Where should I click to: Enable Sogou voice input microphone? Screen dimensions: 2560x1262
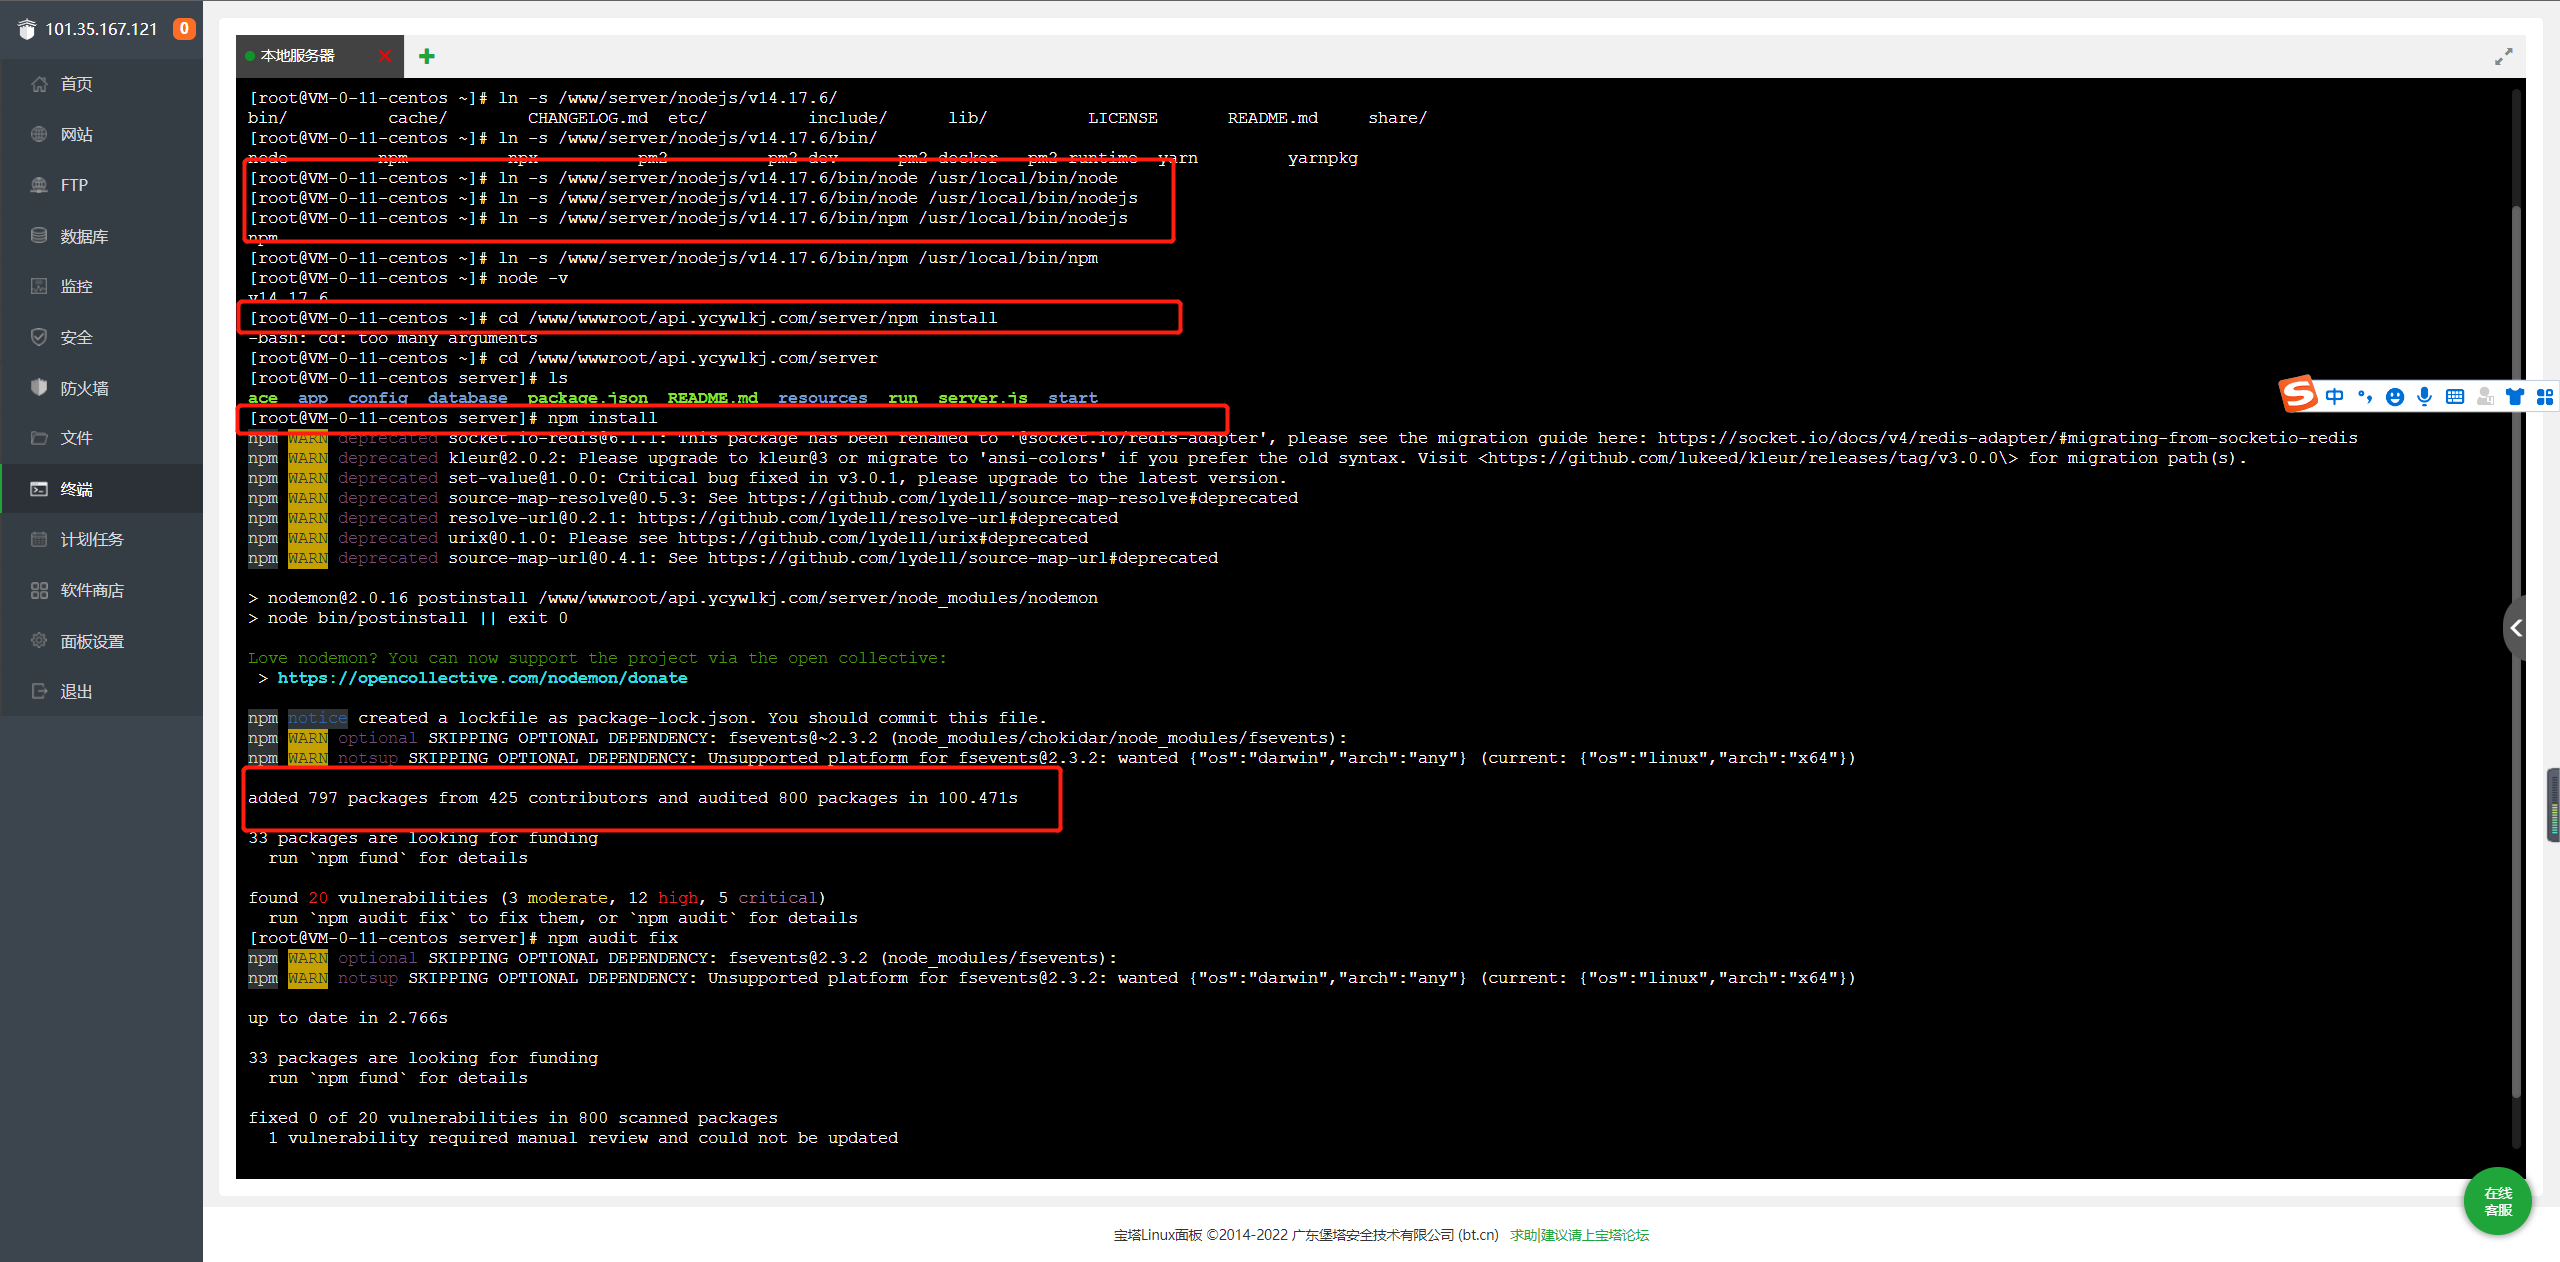(x=2425, y=397)
